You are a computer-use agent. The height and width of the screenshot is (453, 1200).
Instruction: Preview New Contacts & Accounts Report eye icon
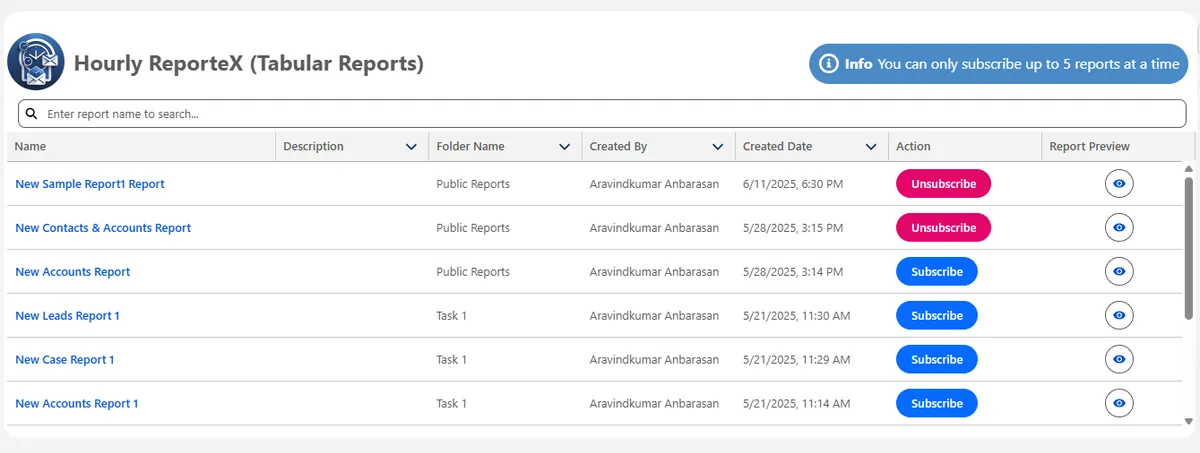(1119, 228)
